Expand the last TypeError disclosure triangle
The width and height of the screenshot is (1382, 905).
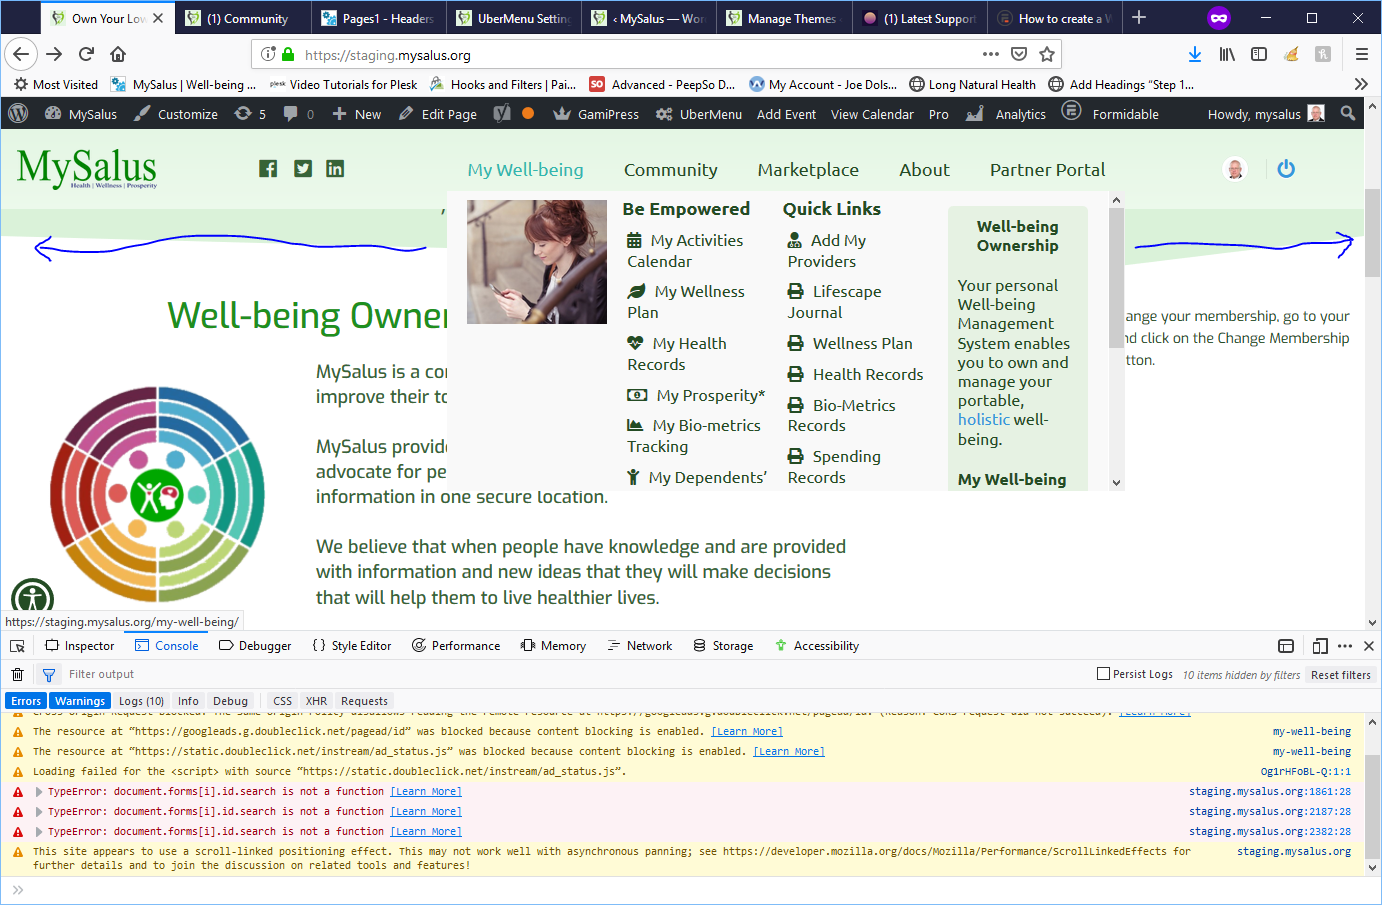(39, 831)
